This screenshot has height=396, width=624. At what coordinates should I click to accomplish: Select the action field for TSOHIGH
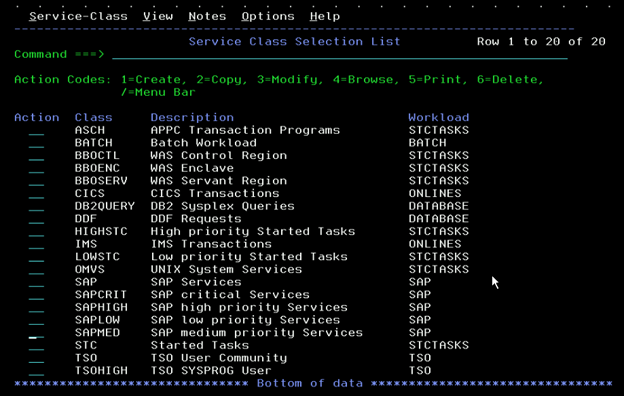pos(36,371)
